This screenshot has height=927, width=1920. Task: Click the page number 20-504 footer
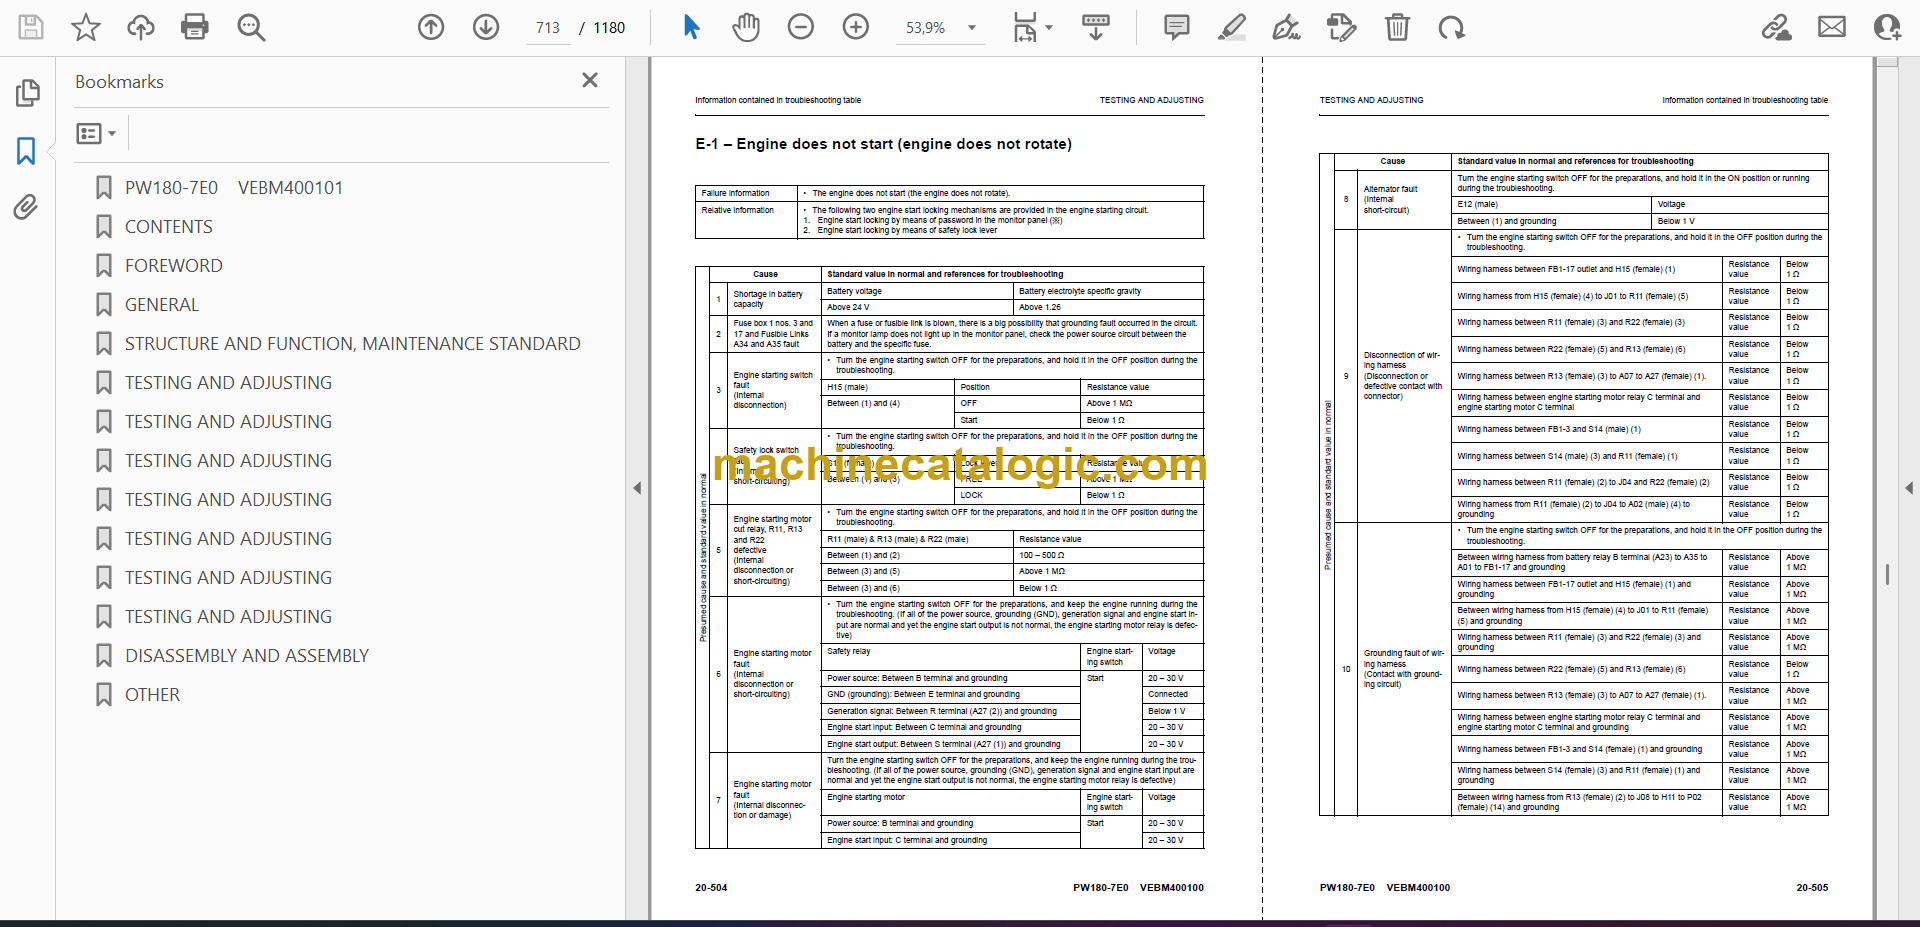tap(711, 887)
